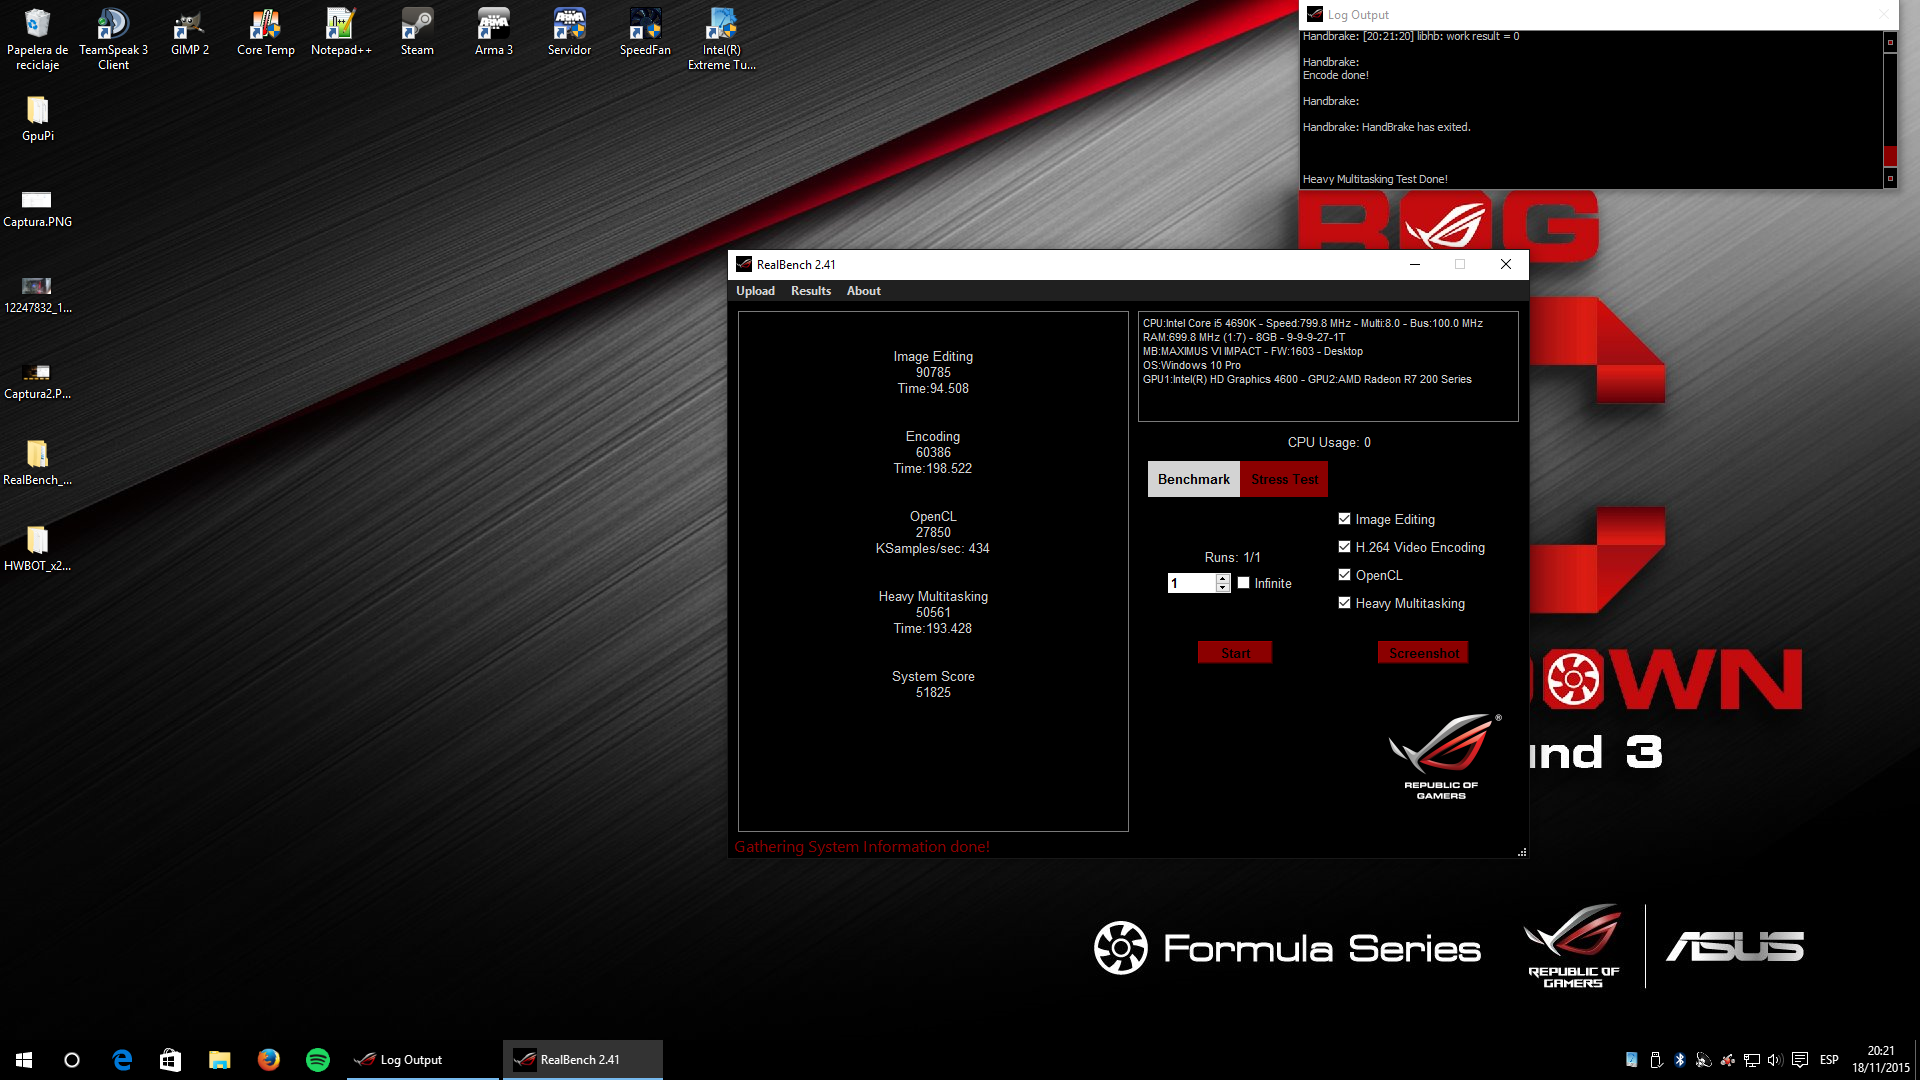Switch to Log Output taskbar window
Screen dimensions: 1920x1080
pyautogui.click(x=423, y=1059)
